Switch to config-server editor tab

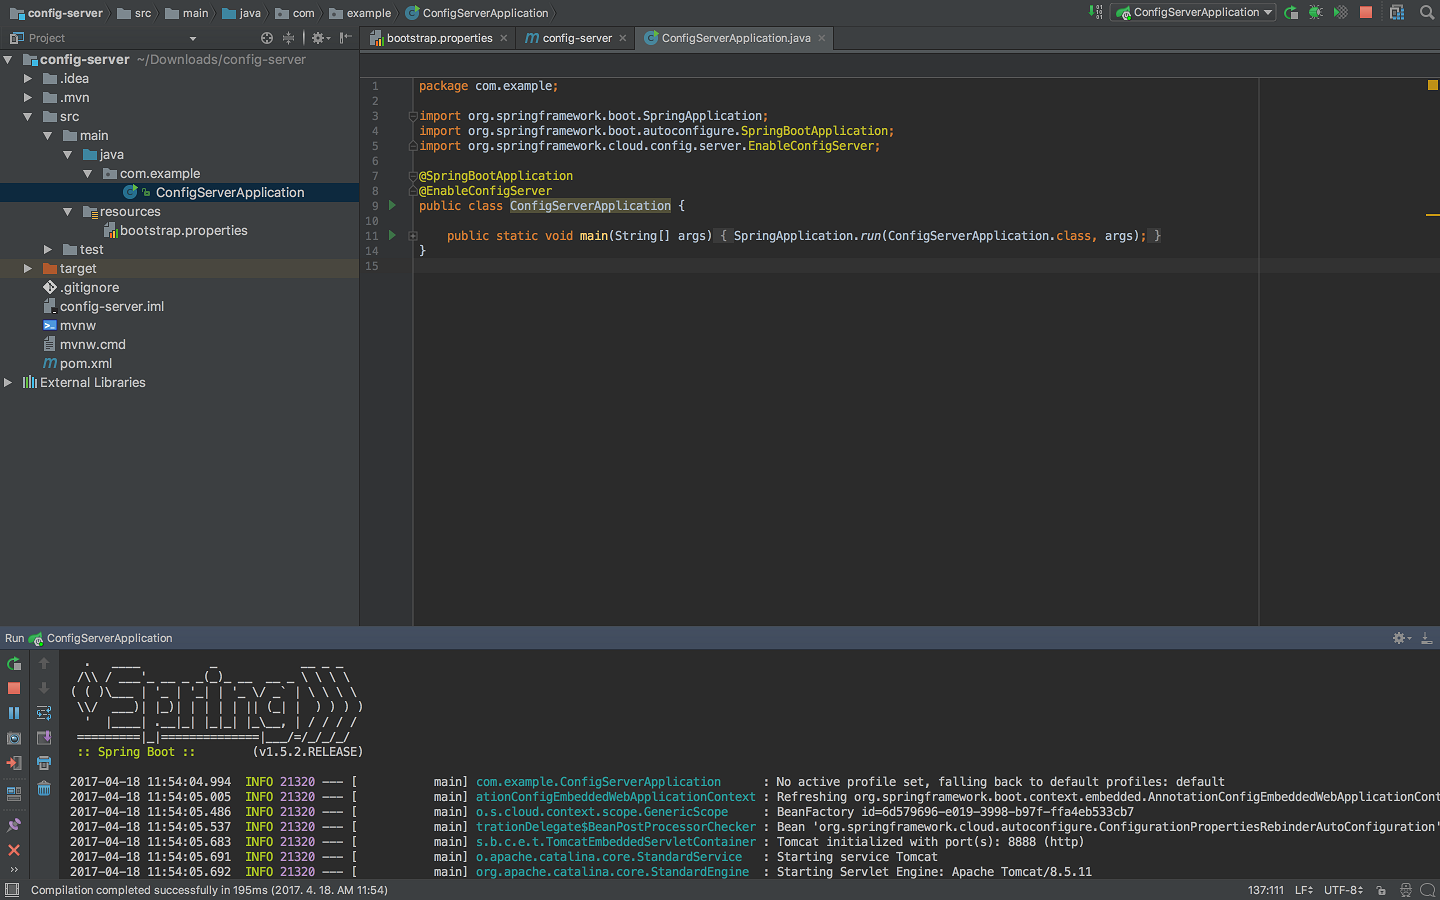pyautogui.click(x=576, y=38)
